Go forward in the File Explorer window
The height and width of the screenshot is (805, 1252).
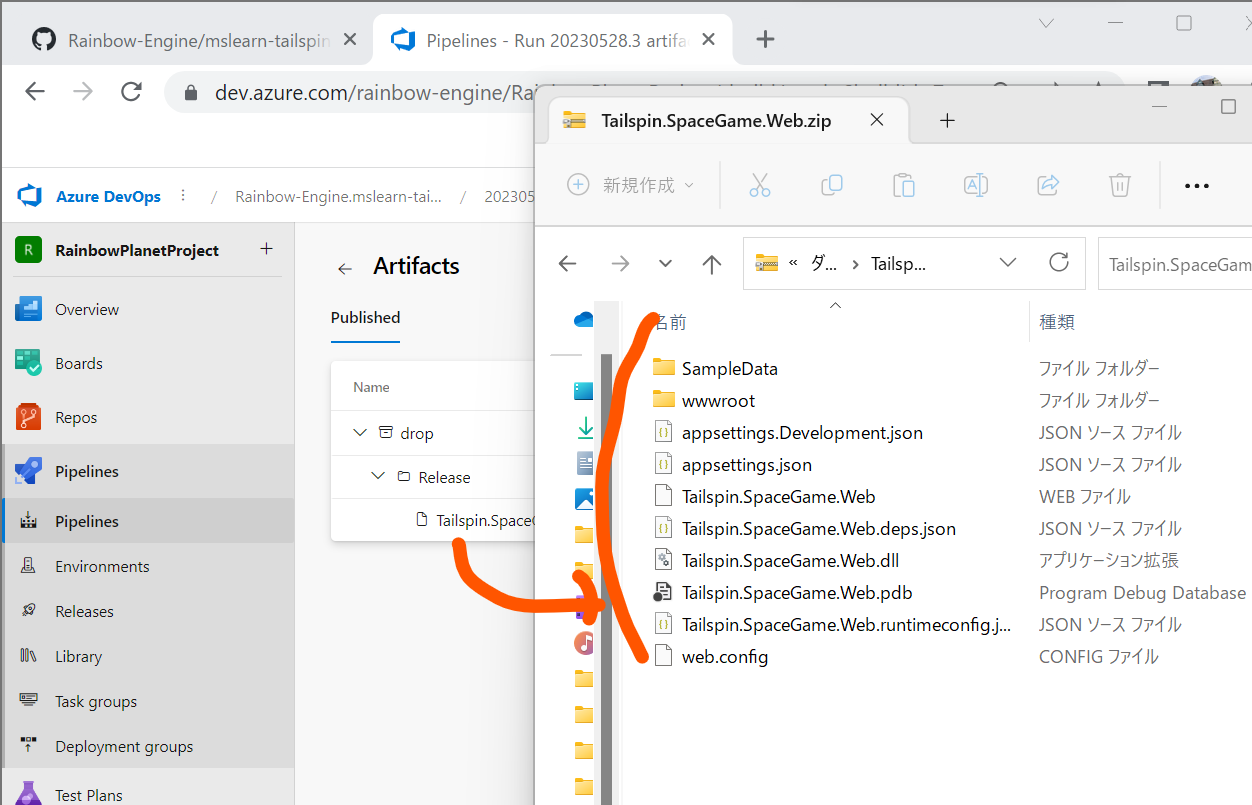[620, 263]
